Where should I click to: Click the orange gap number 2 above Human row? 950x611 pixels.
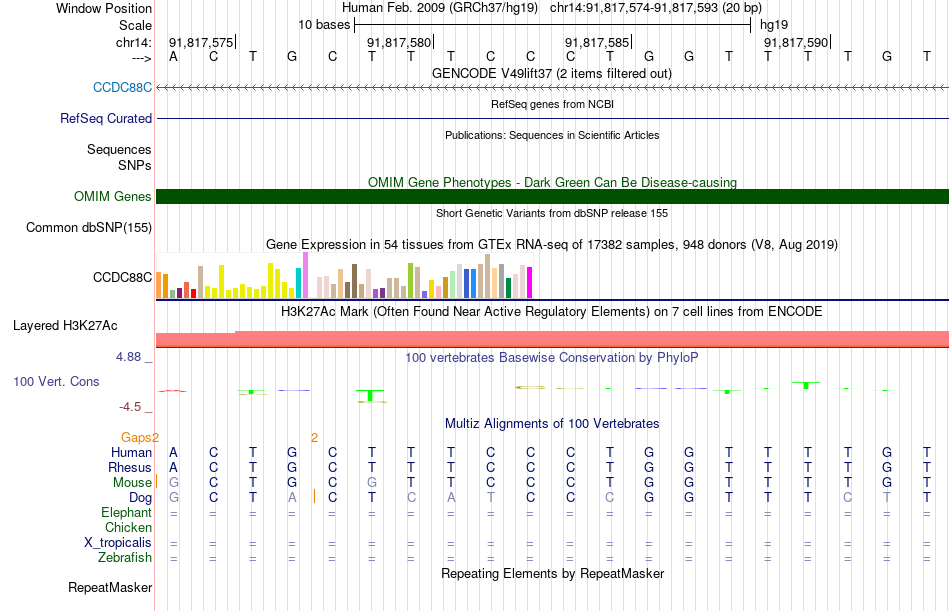pyautogui.click(x=314, y=437)
